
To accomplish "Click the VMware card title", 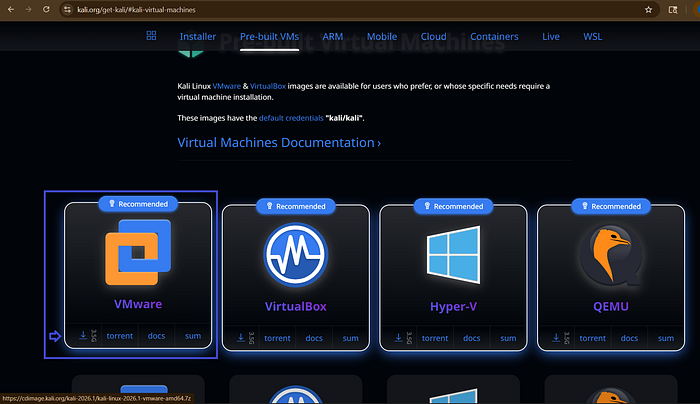I will pos(138,304).
